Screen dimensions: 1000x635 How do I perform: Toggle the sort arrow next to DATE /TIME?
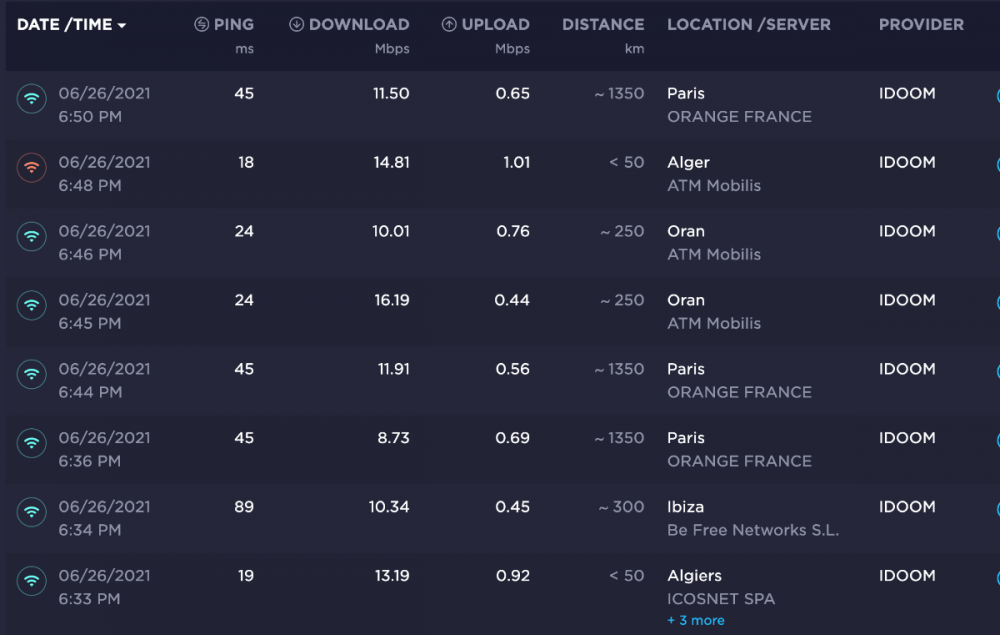[x=122, y=26]
